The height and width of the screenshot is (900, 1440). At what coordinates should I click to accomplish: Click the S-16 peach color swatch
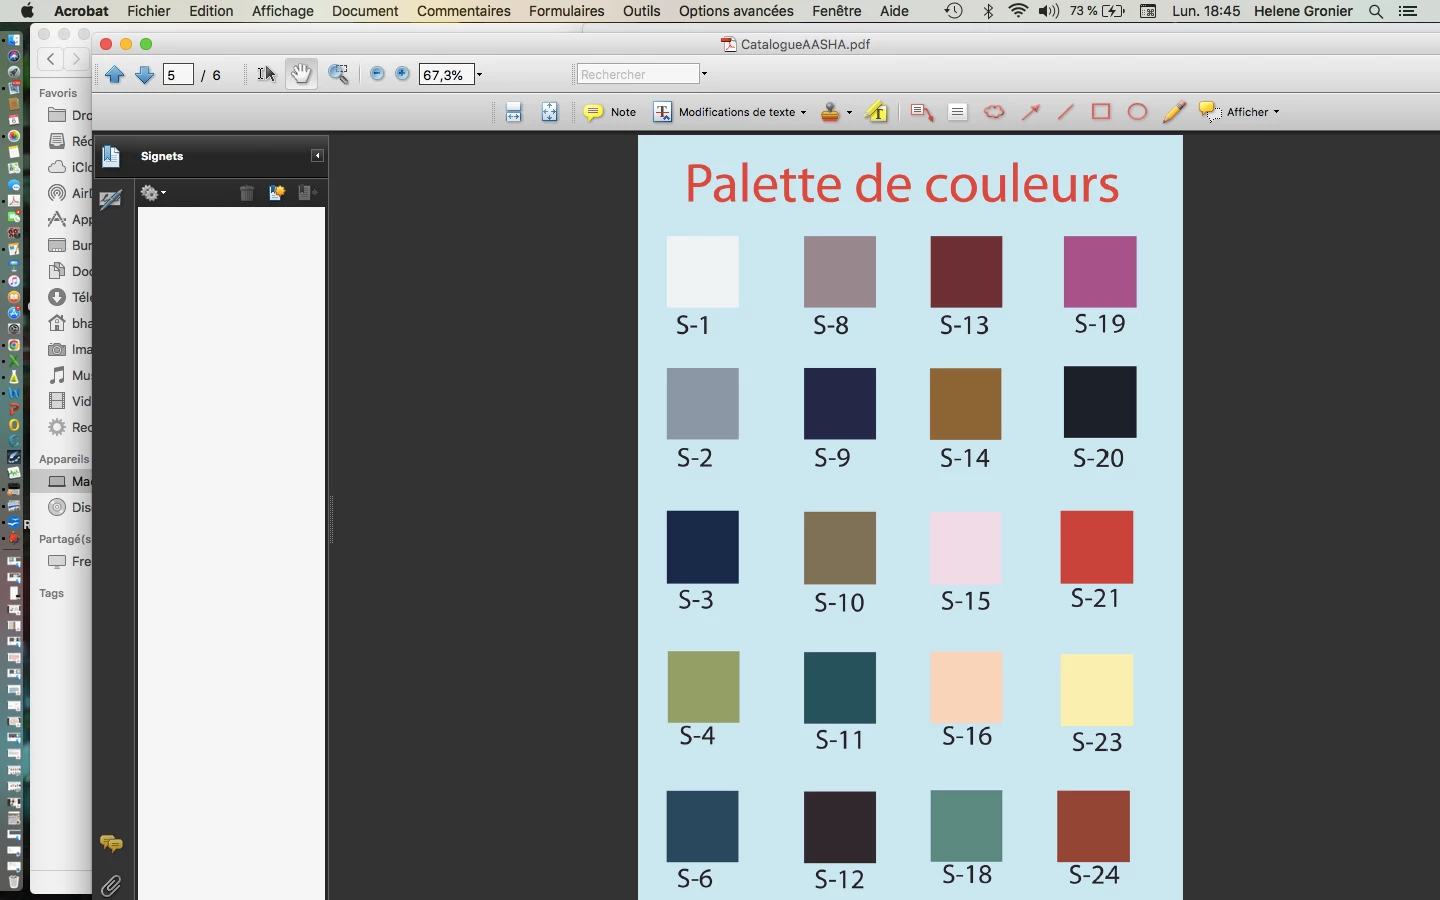pyautogui.click(x=966, y=687)
